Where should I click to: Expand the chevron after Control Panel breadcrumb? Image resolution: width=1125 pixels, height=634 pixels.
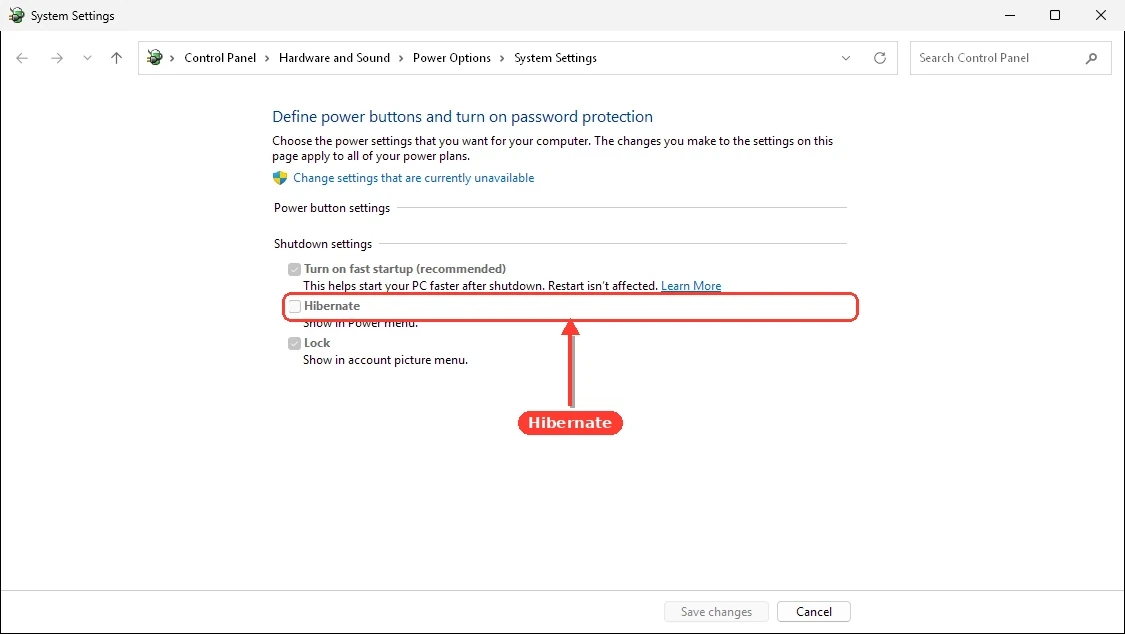coord(268,58)
